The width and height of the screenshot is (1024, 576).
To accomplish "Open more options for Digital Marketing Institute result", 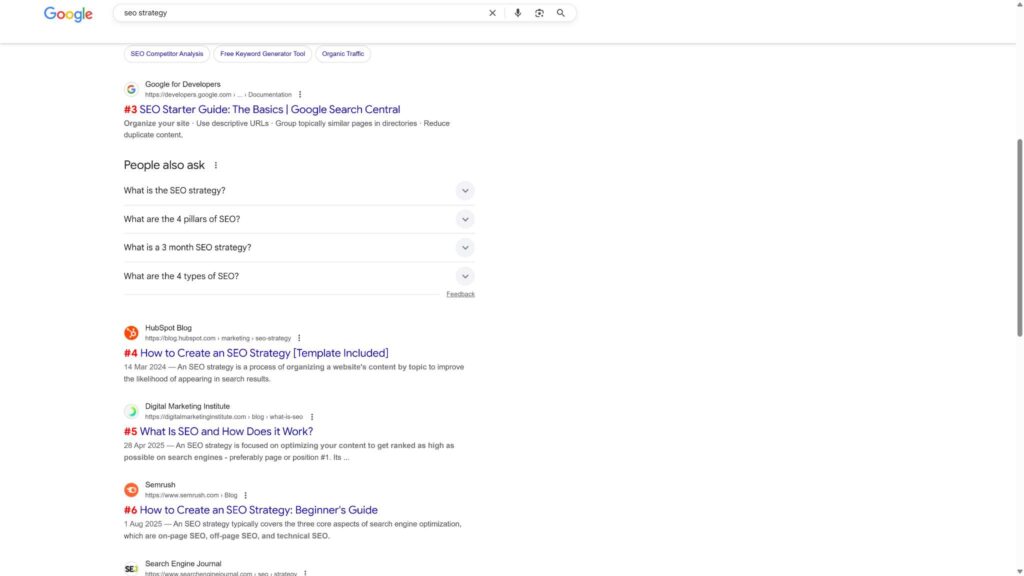I will tap(312, 417).
